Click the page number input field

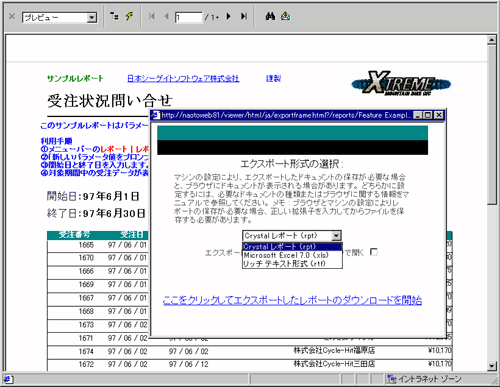[188, 17]
